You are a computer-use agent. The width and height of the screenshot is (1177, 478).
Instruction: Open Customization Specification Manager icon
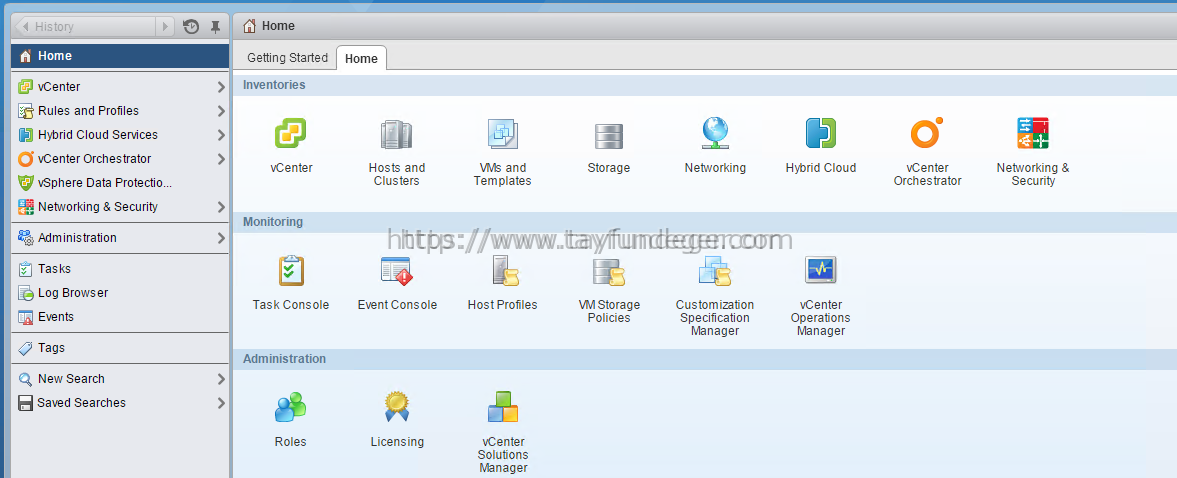tap(715, 271)
